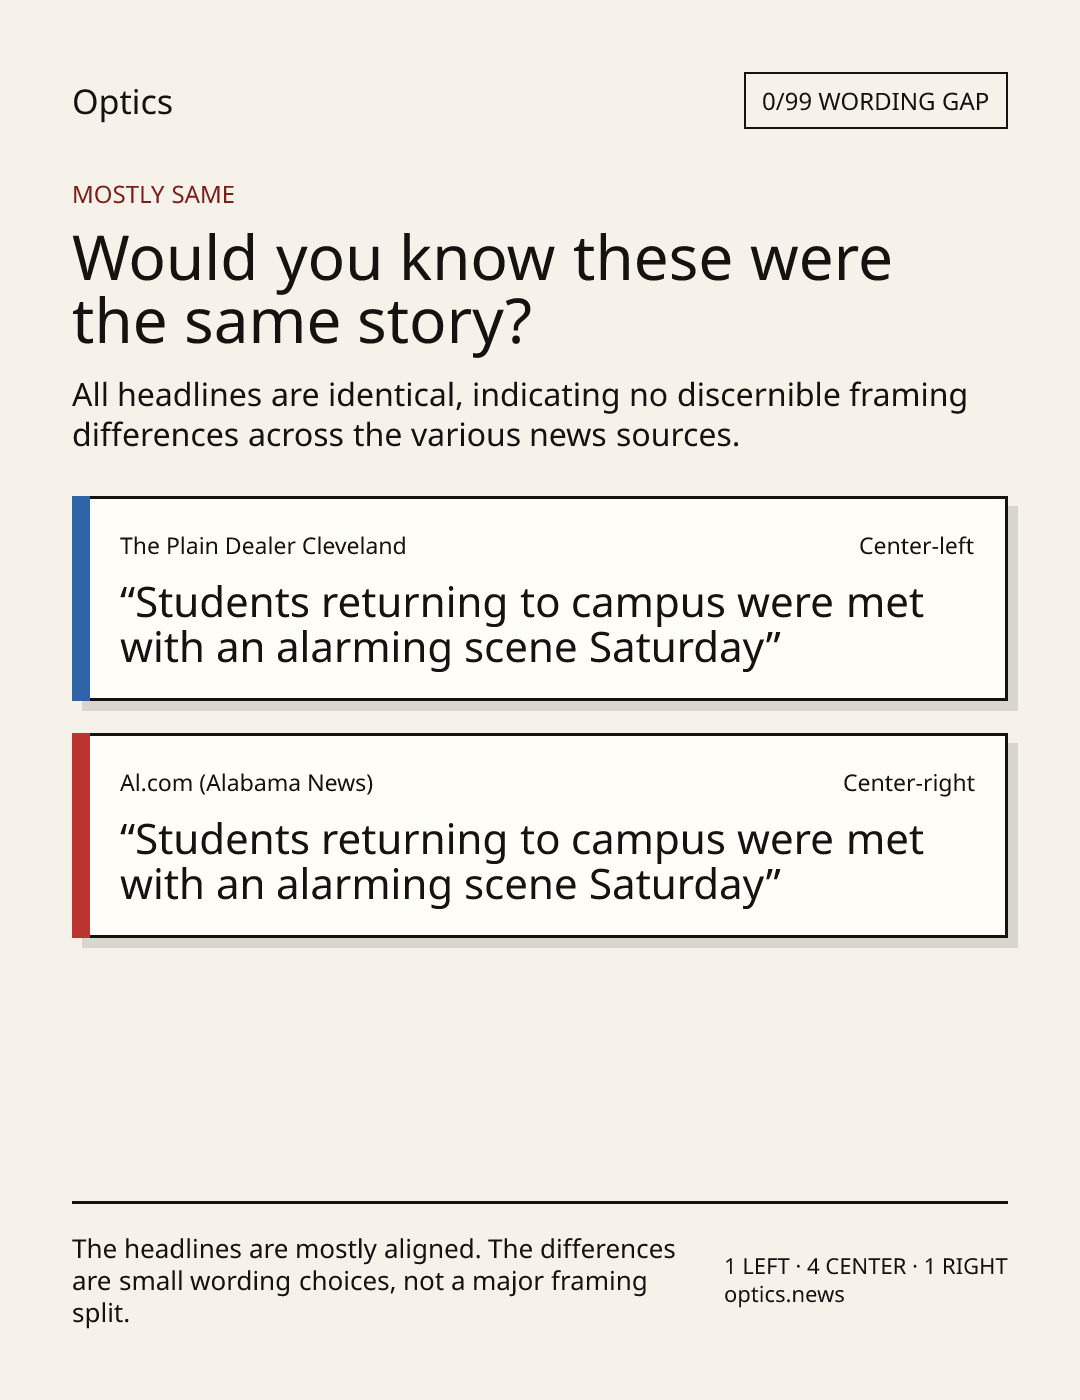Viewport: 1080px width, 1400px height.
Task: Click the Center-left bias label
Action: (x=916, y=546)
